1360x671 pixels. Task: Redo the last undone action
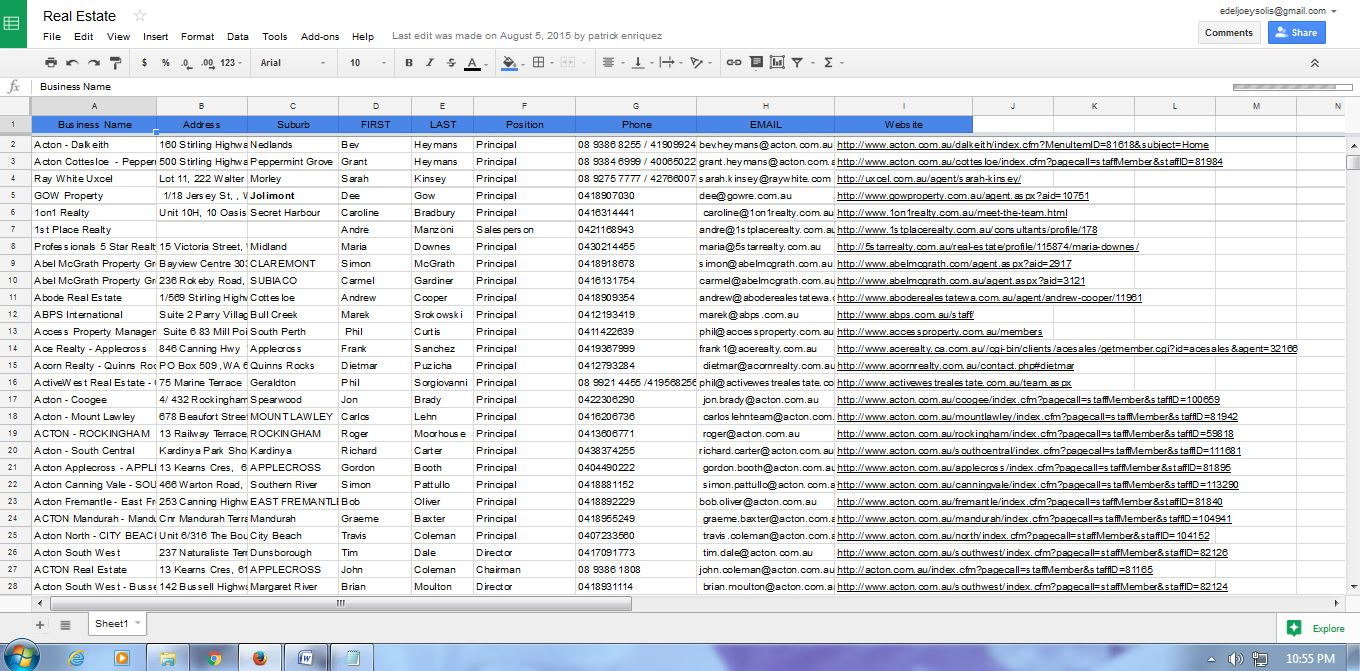(94, 62)
